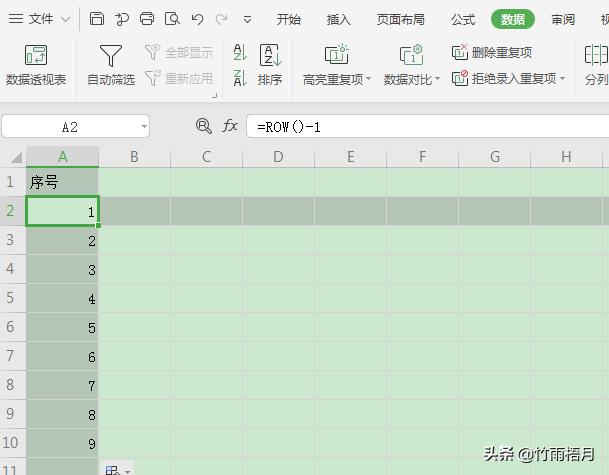Select column D header

(x=278, y=157)
